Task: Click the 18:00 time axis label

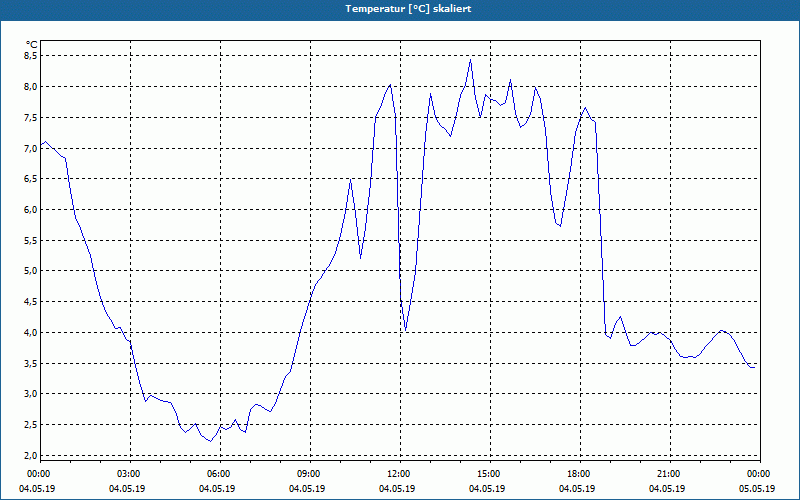Action: (x=581, y=474)
